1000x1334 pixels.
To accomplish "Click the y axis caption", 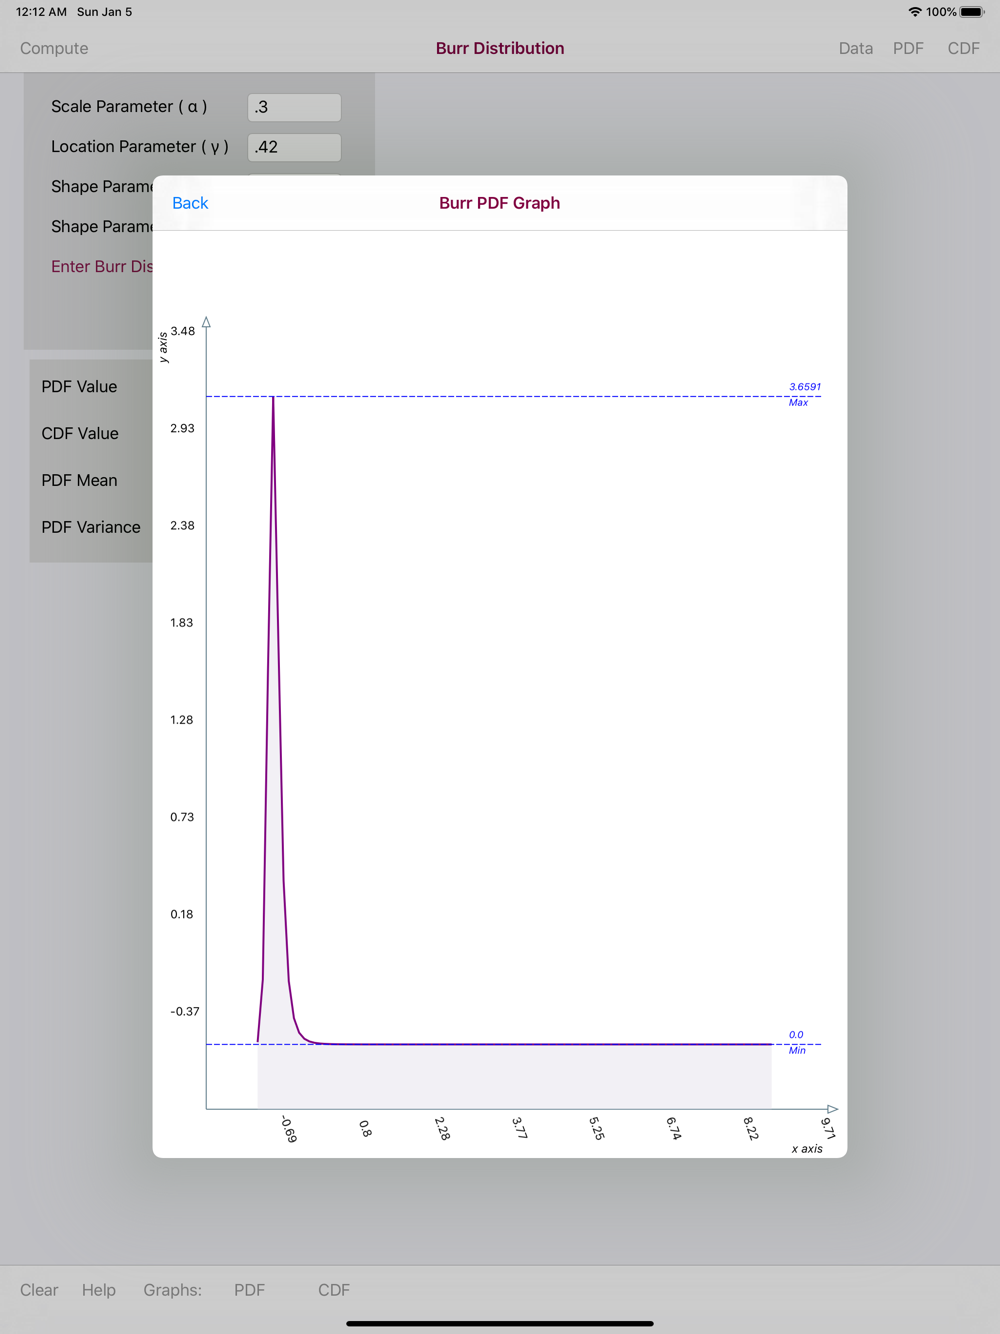I will pos(163,347).
